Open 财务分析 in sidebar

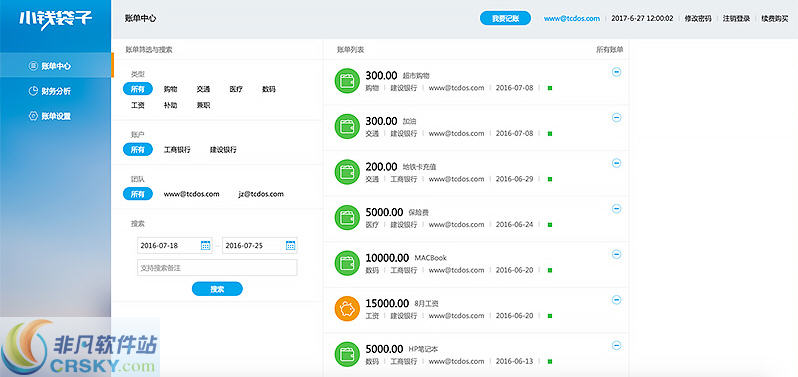pyautogui.click(x=56, y=91)
